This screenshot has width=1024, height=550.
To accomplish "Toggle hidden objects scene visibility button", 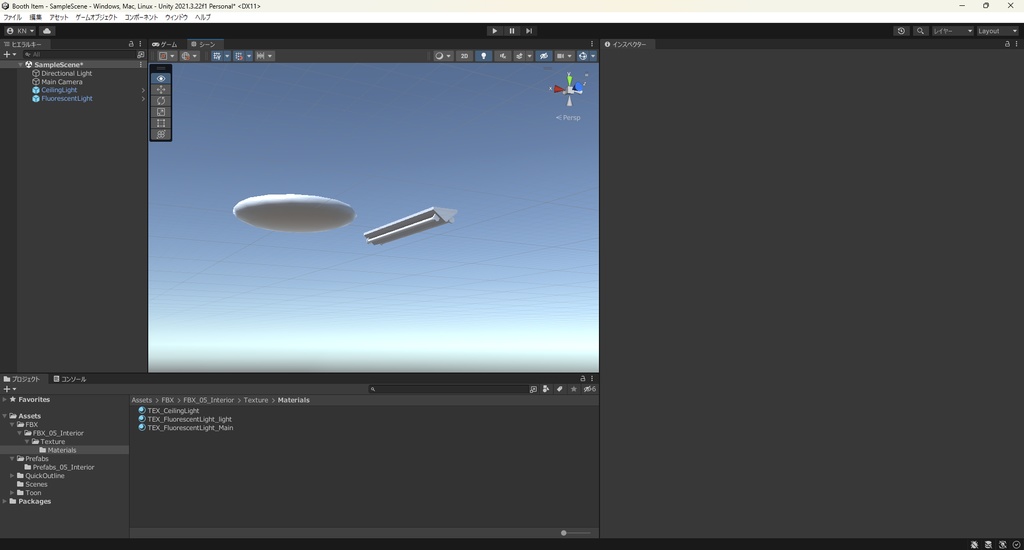I will tap(543, 56).
